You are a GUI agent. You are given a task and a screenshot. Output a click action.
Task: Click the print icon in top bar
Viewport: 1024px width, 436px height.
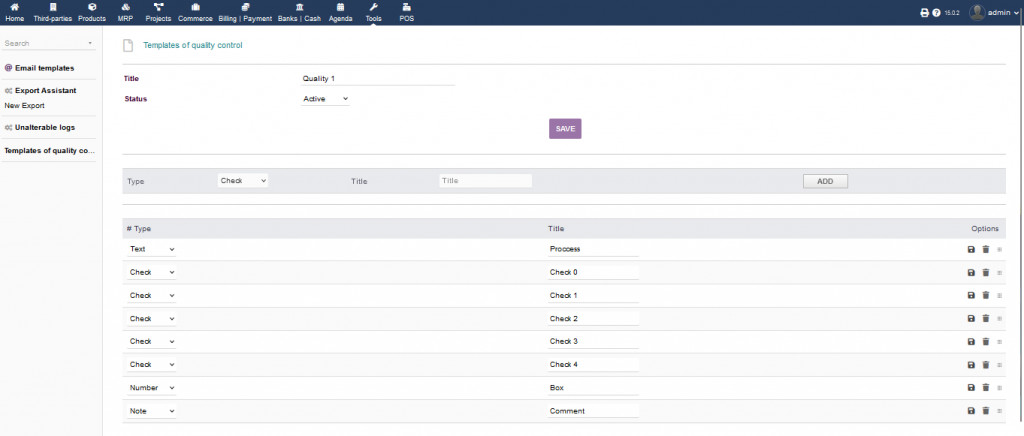point(924,13)
